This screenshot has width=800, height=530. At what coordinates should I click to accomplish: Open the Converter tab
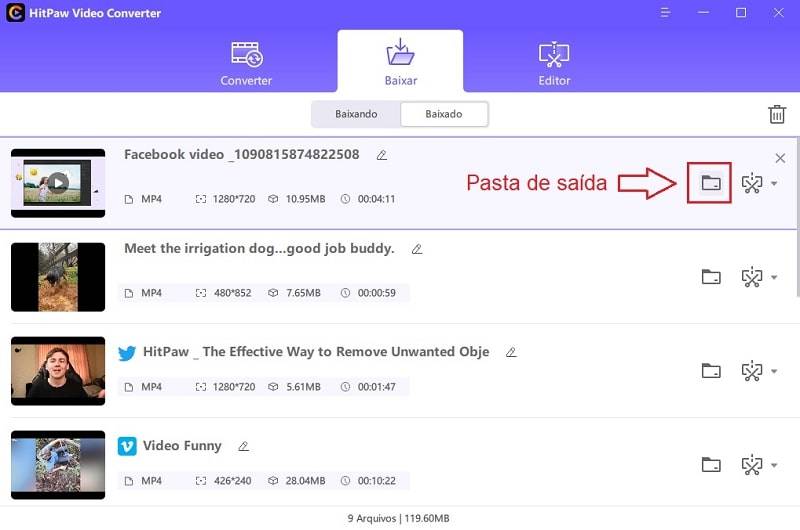pyautogui.click(x=246, y=63)
